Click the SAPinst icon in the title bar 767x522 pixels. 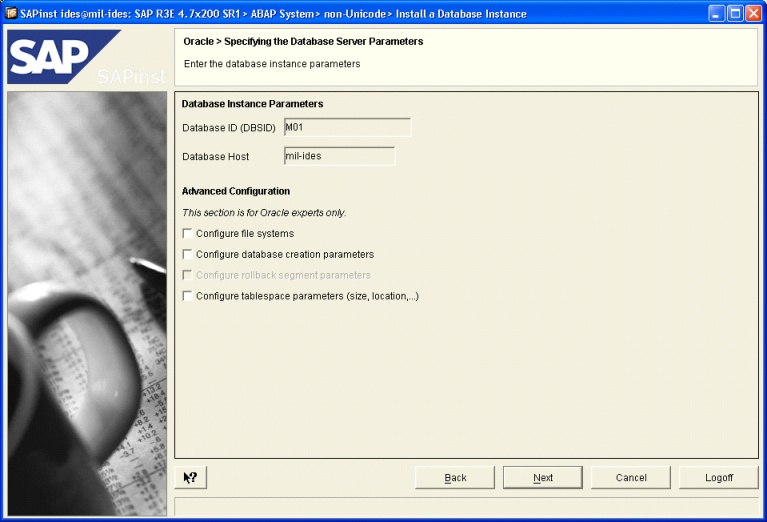point(11,14)
